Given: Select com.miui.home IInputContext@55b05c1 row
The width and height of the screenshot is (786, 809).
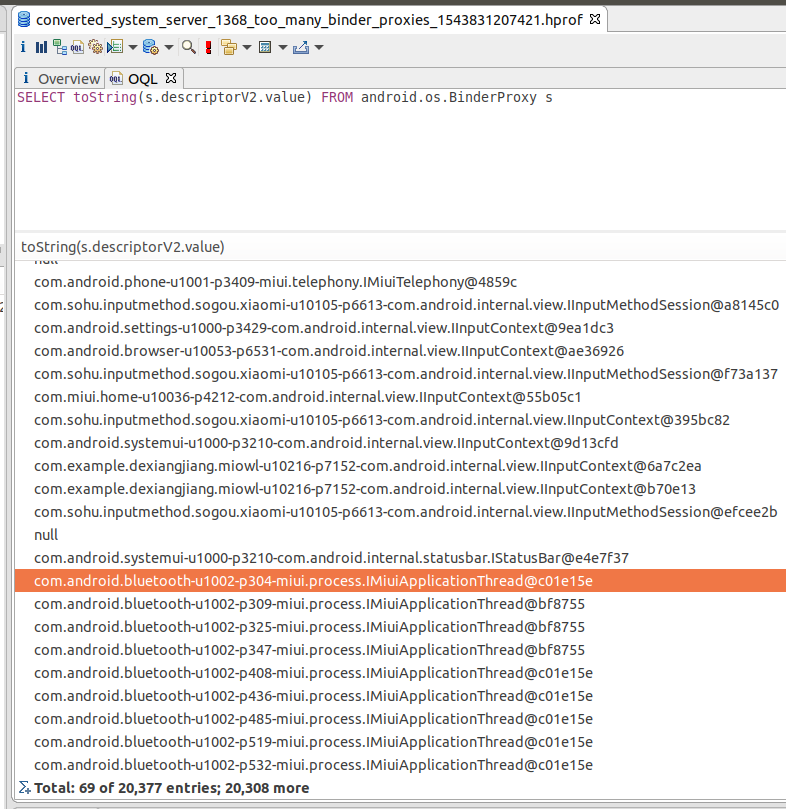Looking at the screenshot, I should (400, 397).
